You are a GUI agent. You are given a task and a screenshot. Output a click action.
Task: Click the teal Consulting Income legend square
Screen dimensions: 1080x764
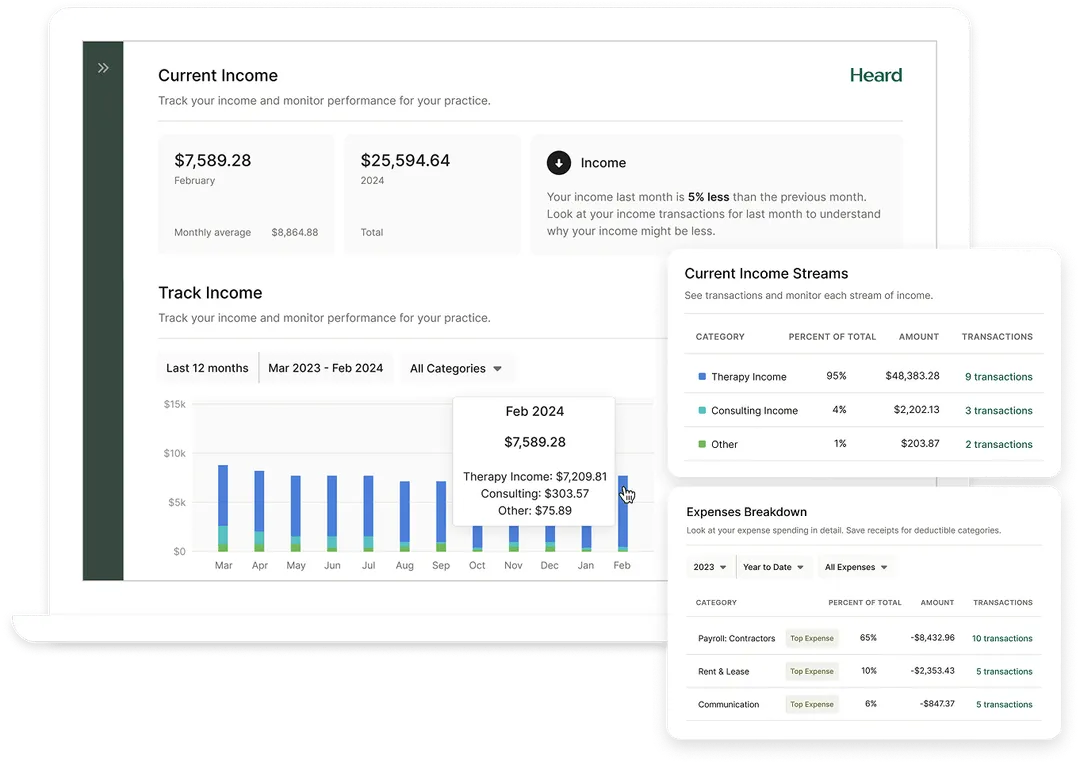pyautogui.click(x=702, y=411)
